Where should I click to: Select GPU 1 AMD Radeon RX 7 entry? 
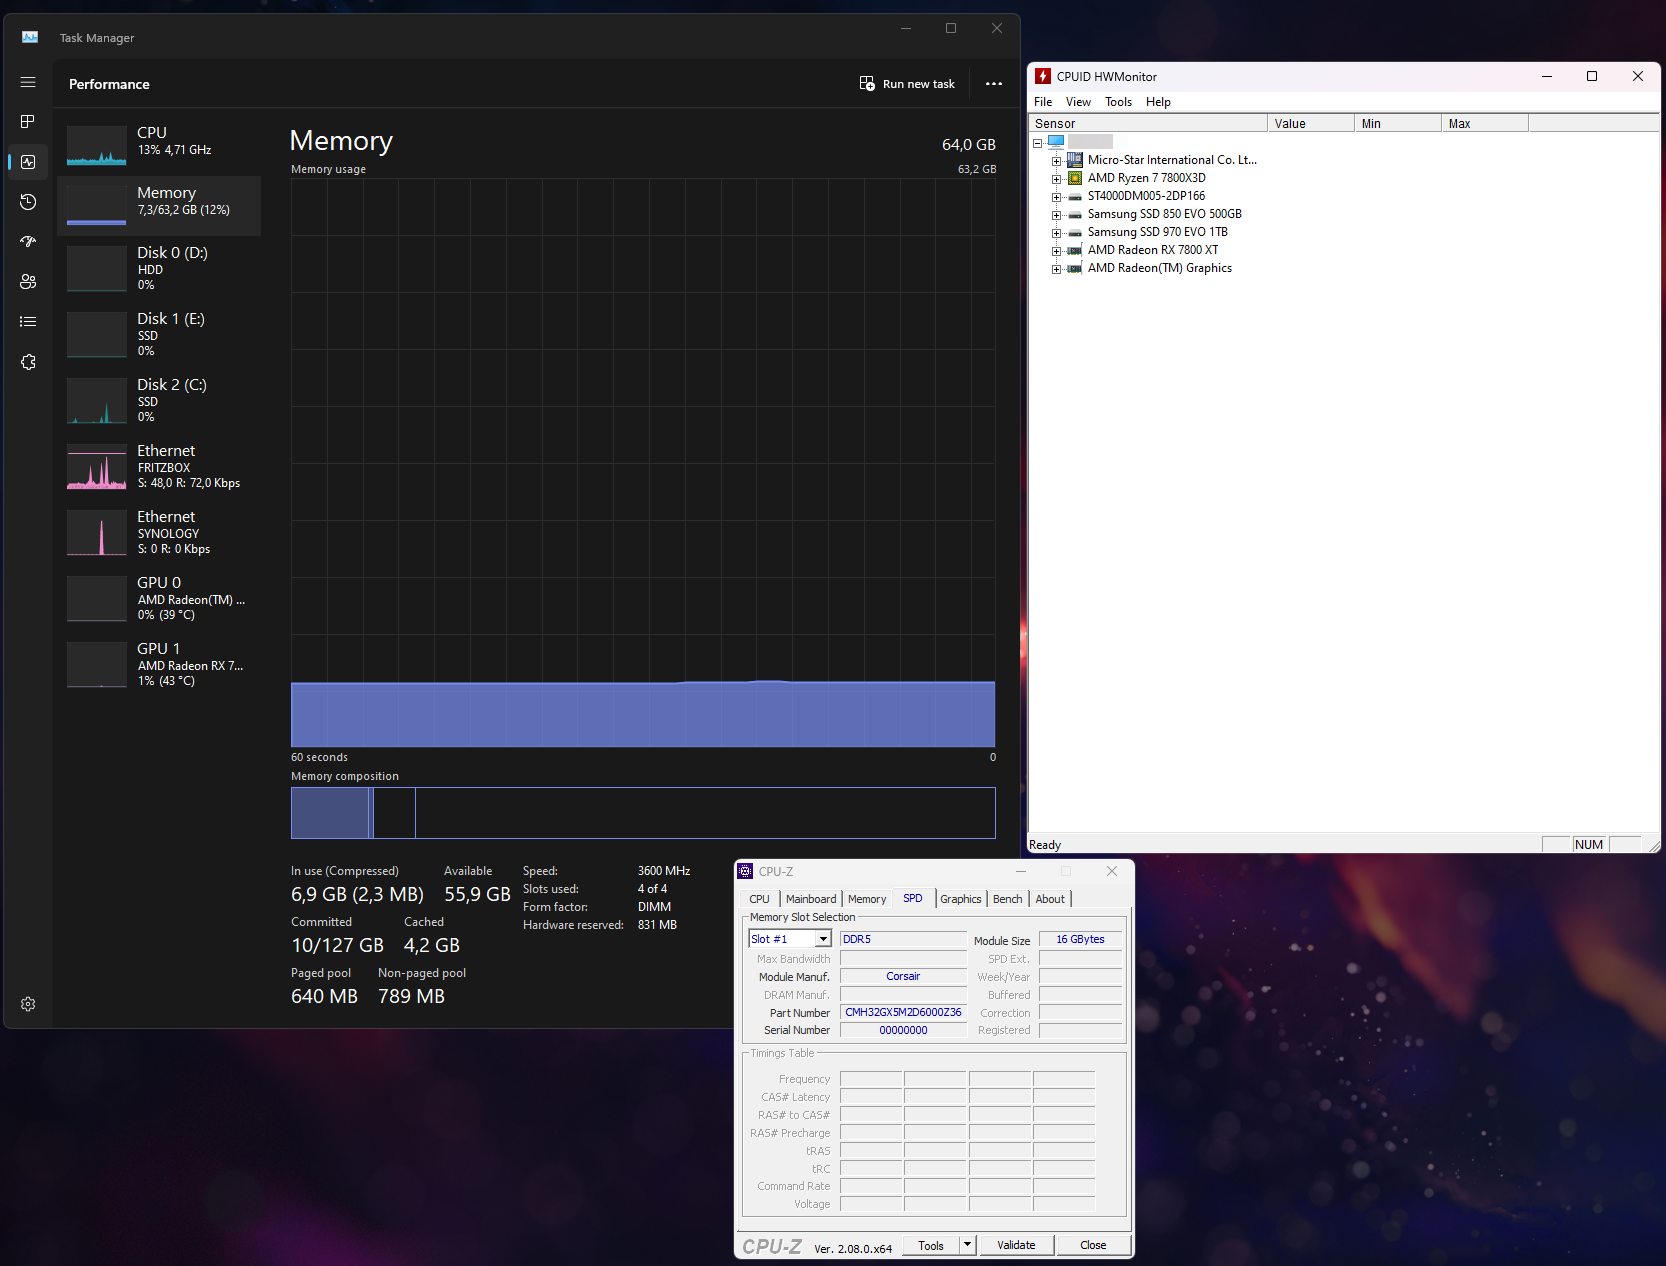(x=159, y=666)
